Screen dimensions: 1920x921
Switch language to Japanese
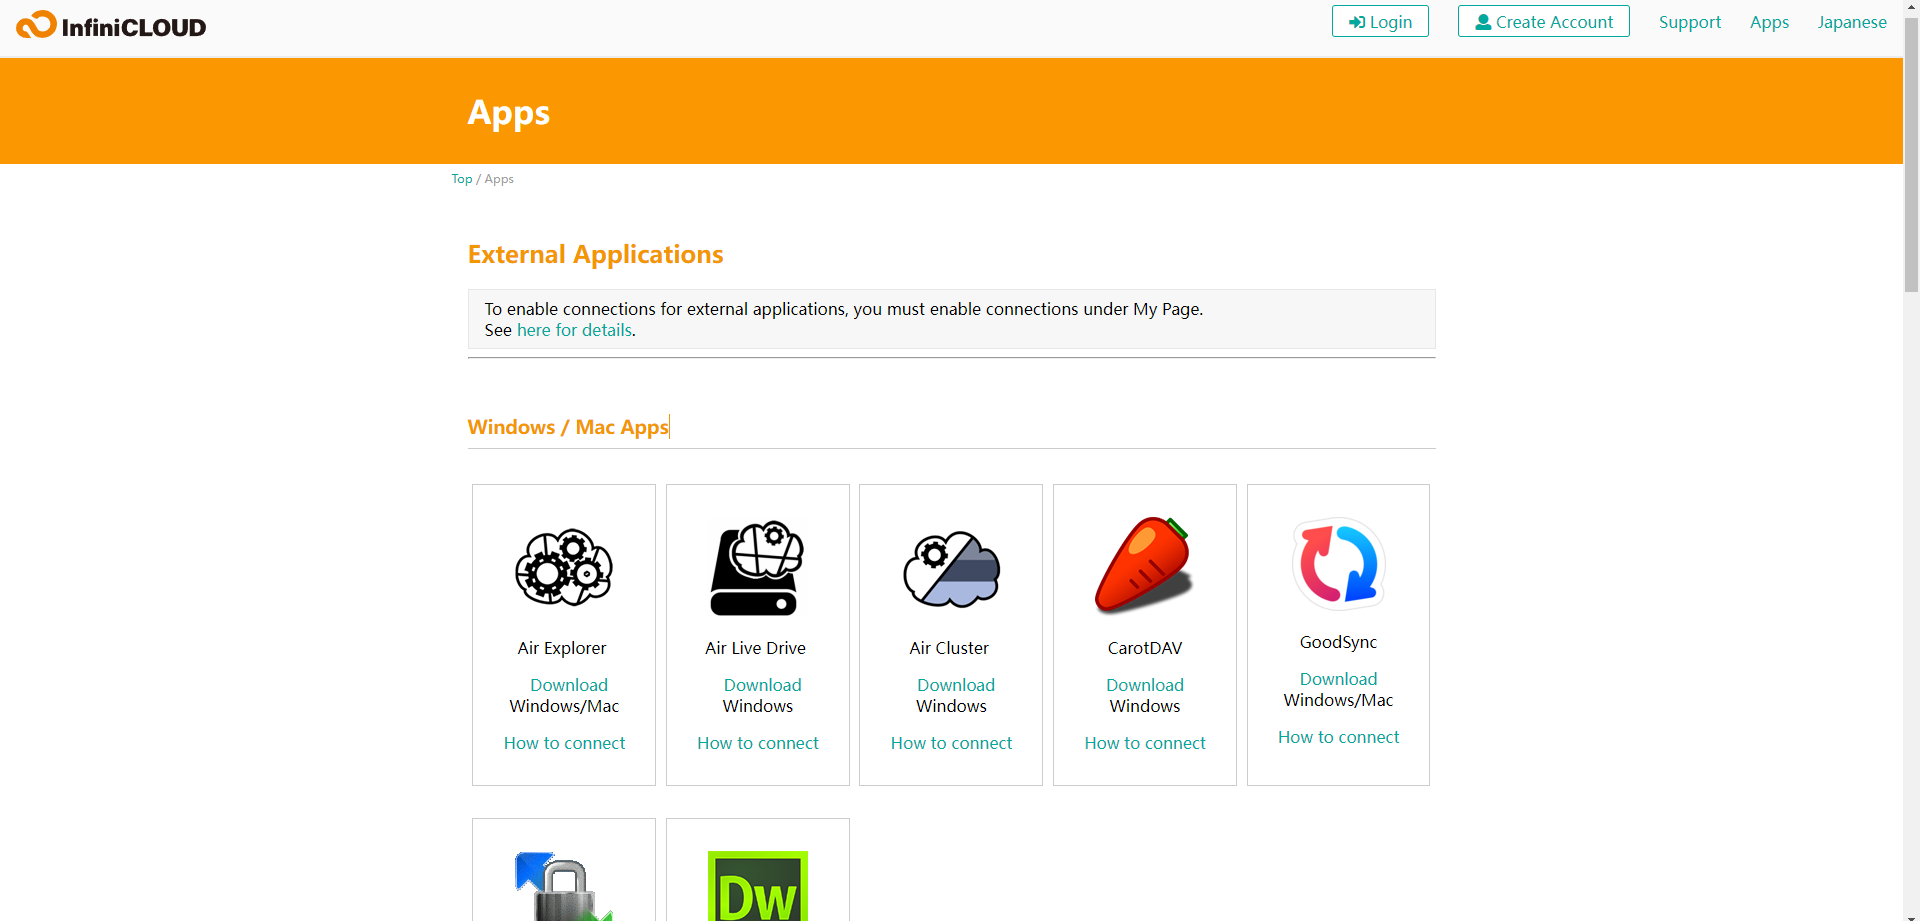(1852, 22)
